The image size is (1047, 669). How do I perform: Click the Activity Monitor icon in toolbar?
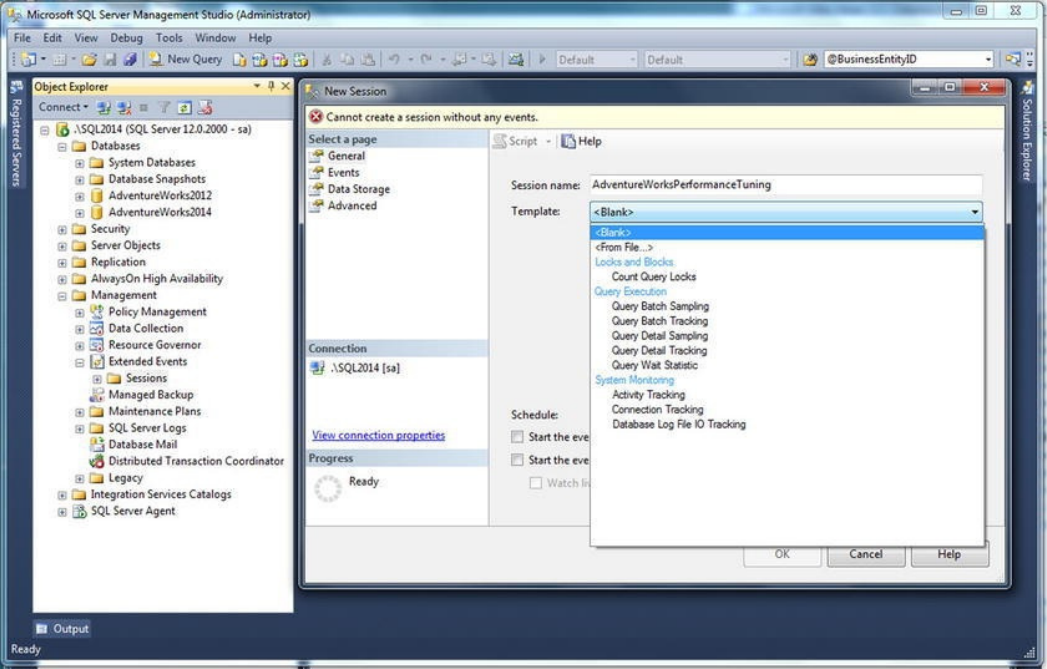click(x=515, y=59)
